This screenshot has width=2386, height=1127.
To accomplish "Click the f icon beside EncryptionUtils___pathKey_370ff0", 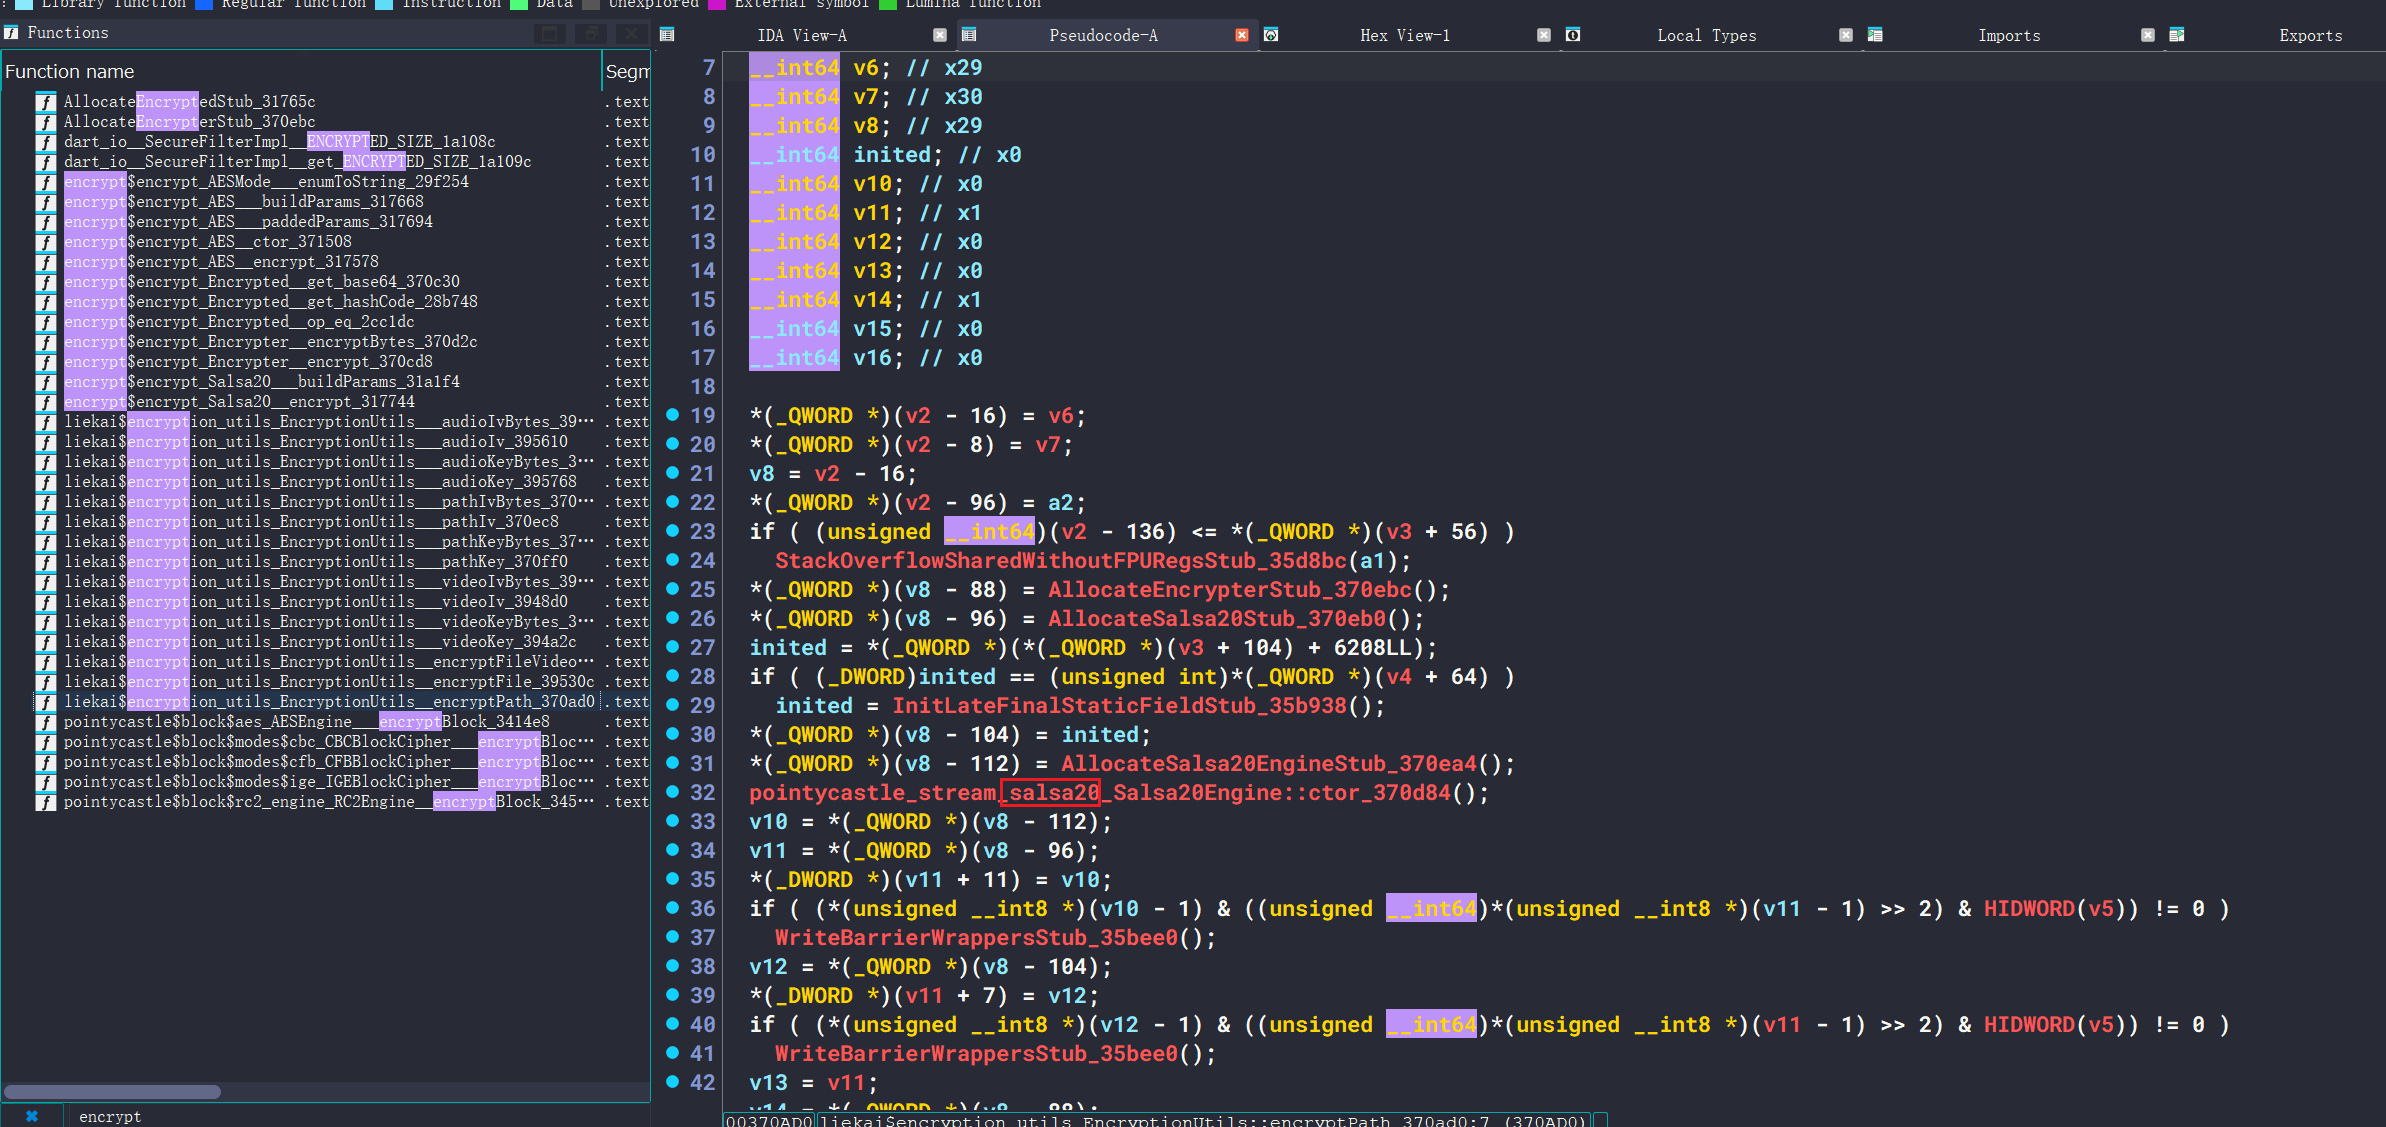I will (45, 562).
